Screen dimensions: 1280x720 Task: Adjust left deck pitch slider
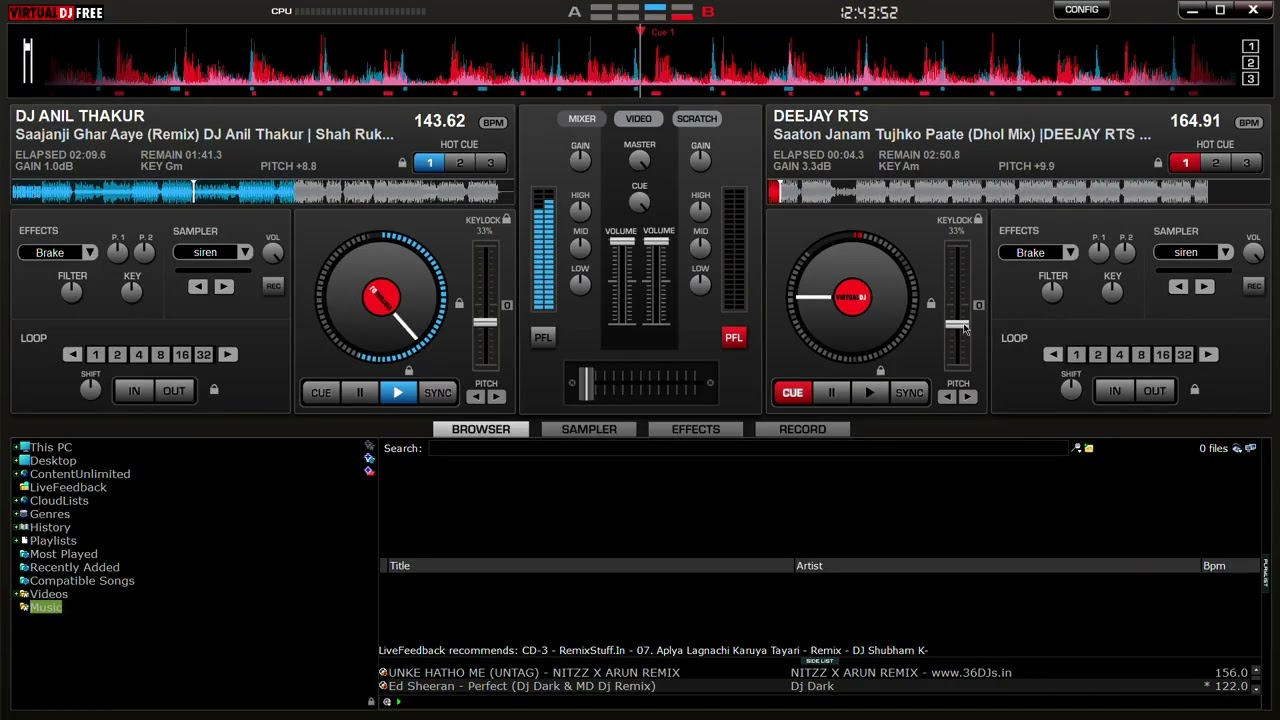click(x=485, y=322)
